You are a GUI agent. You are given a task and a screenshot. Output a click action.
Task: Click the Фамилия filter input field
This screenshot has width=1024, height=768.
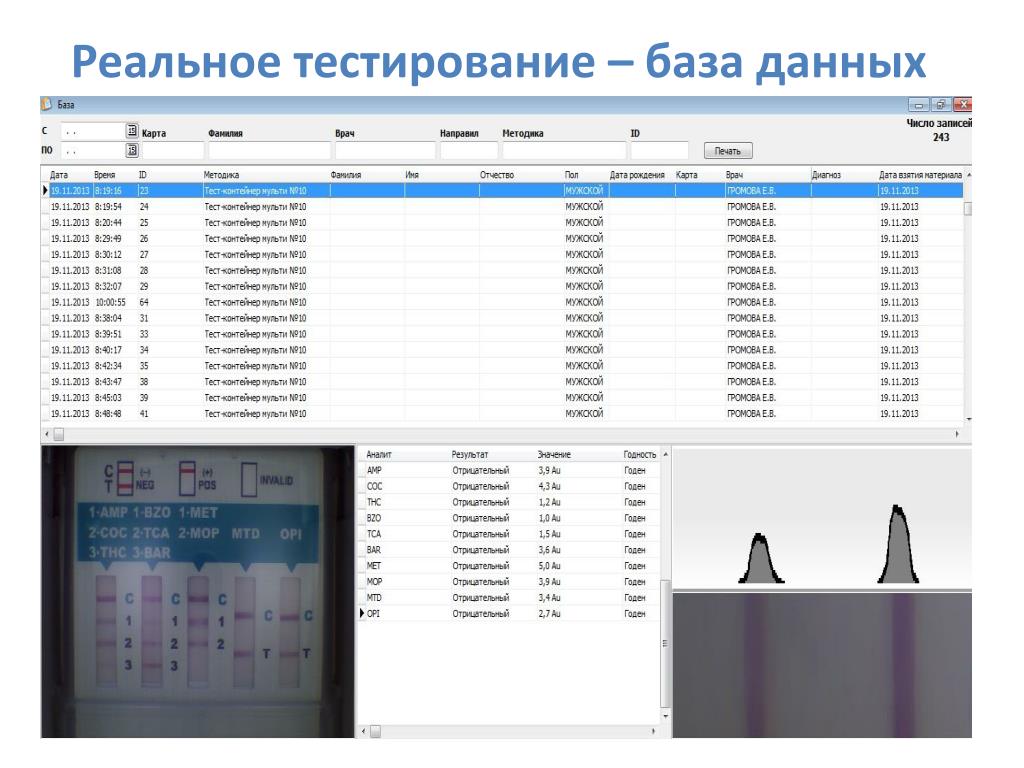[270, 151]
